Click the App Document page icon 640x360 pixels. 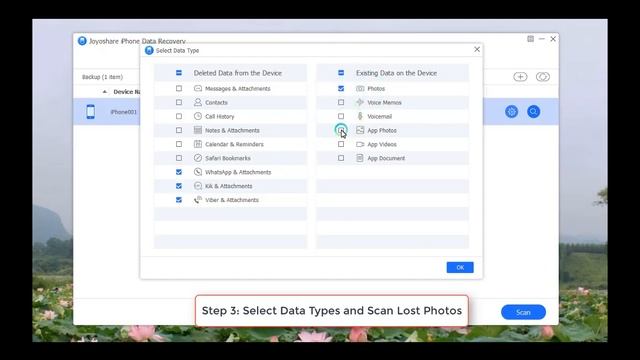coord(360,158)
